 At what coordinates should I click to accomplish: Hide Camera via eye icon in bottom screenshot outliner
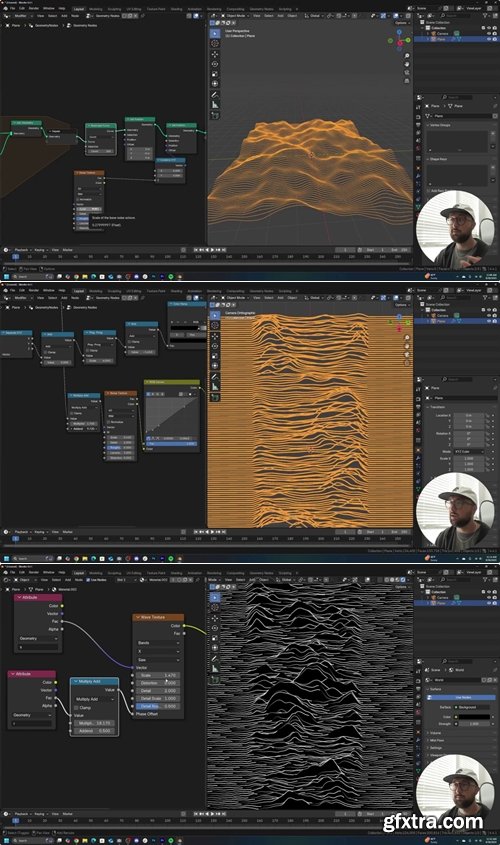489,598
